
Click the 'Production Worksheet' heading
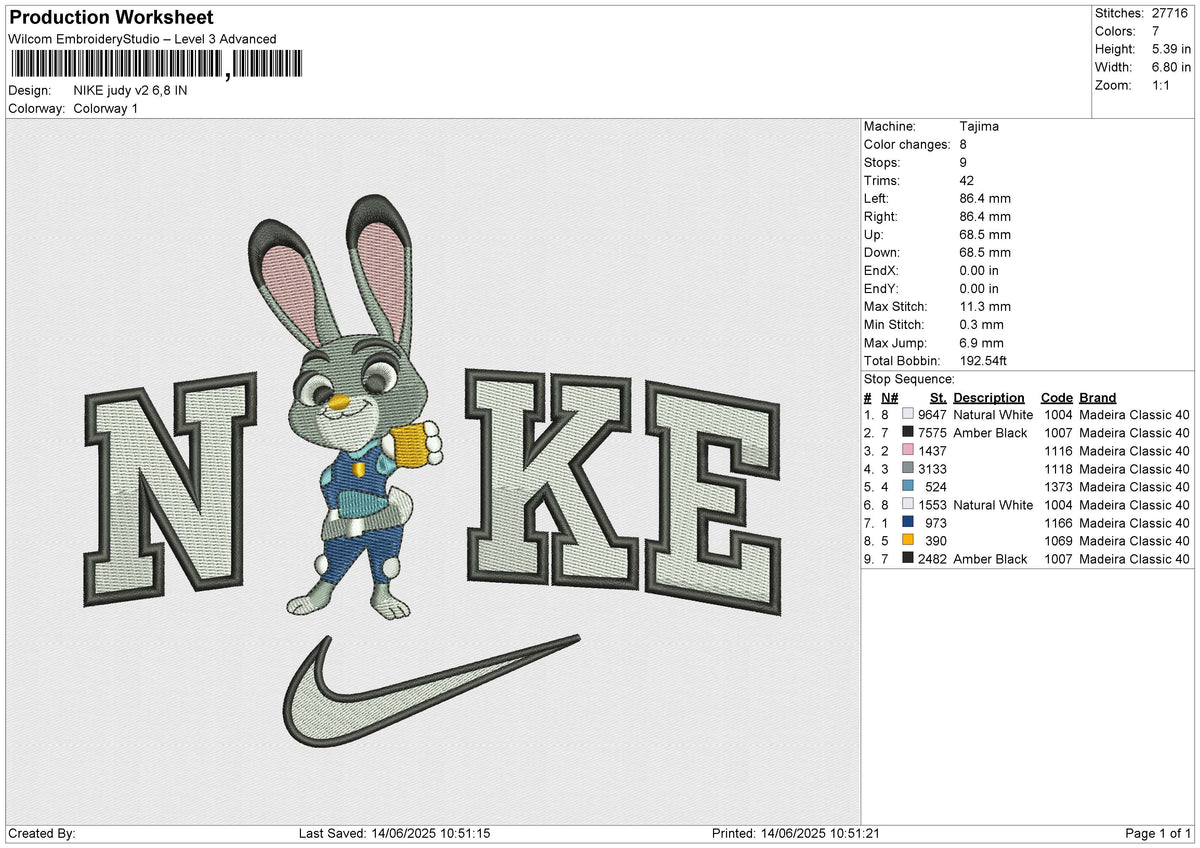pos(111,18)
